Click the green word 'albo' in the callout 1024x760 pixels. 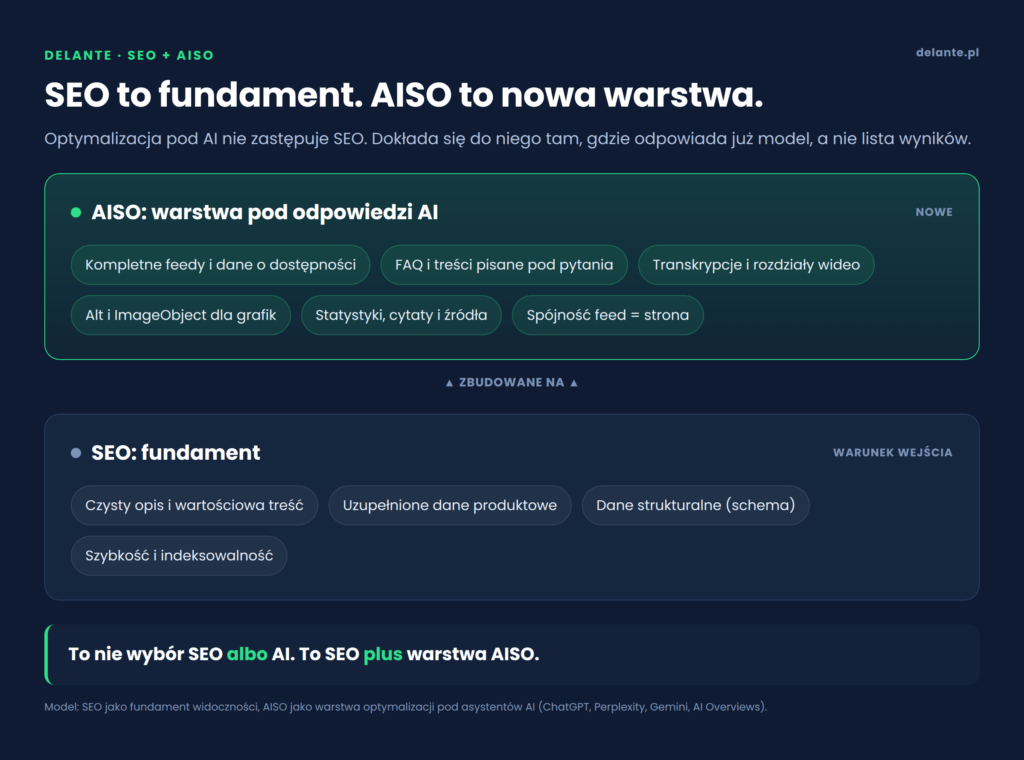[247, 654]
